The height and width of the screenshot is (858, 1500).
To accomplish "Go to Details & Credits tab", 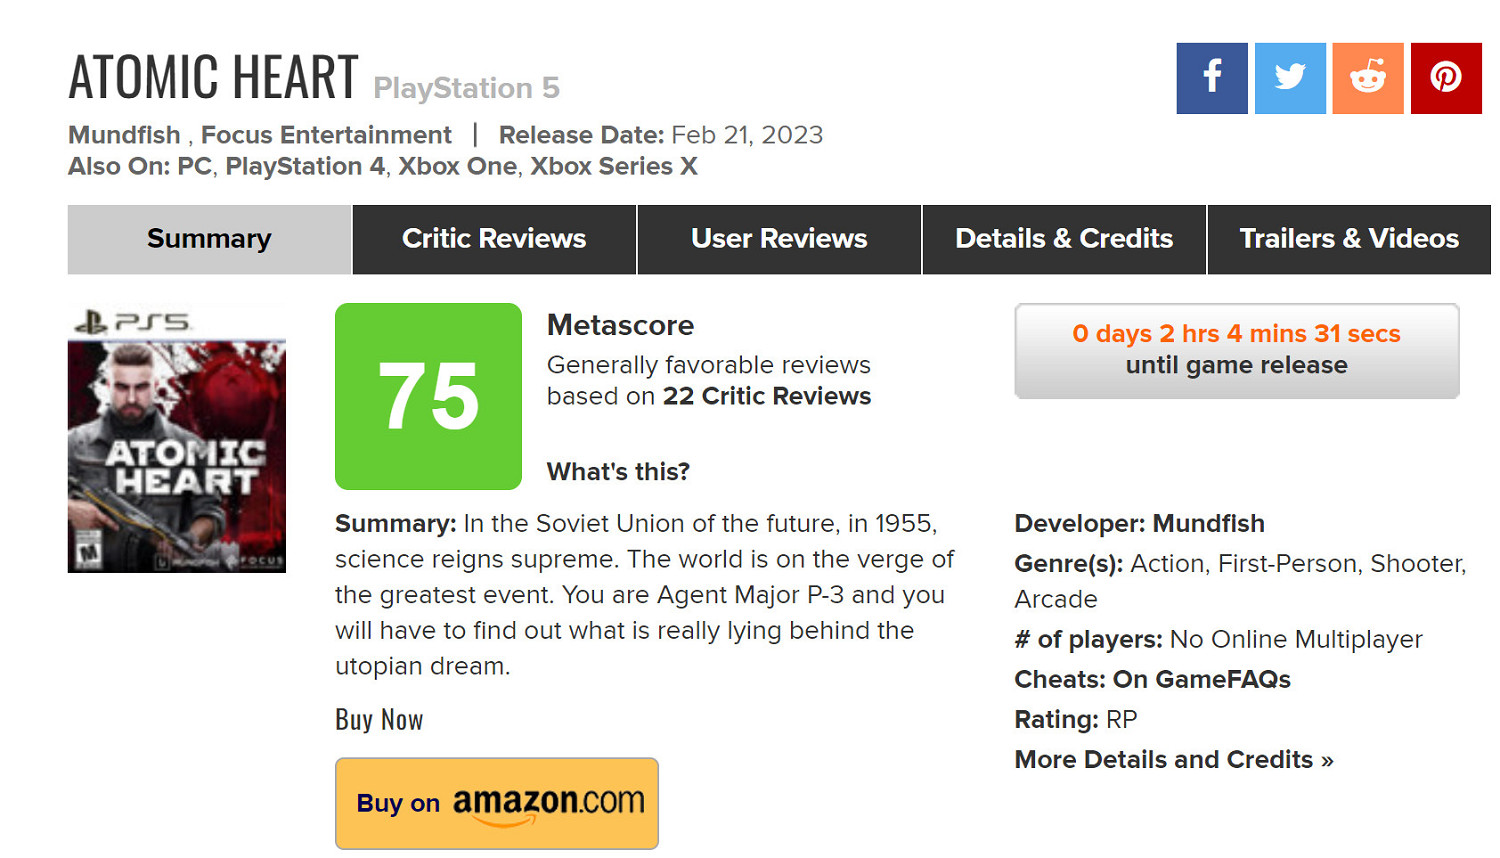I will point(1064,239).
